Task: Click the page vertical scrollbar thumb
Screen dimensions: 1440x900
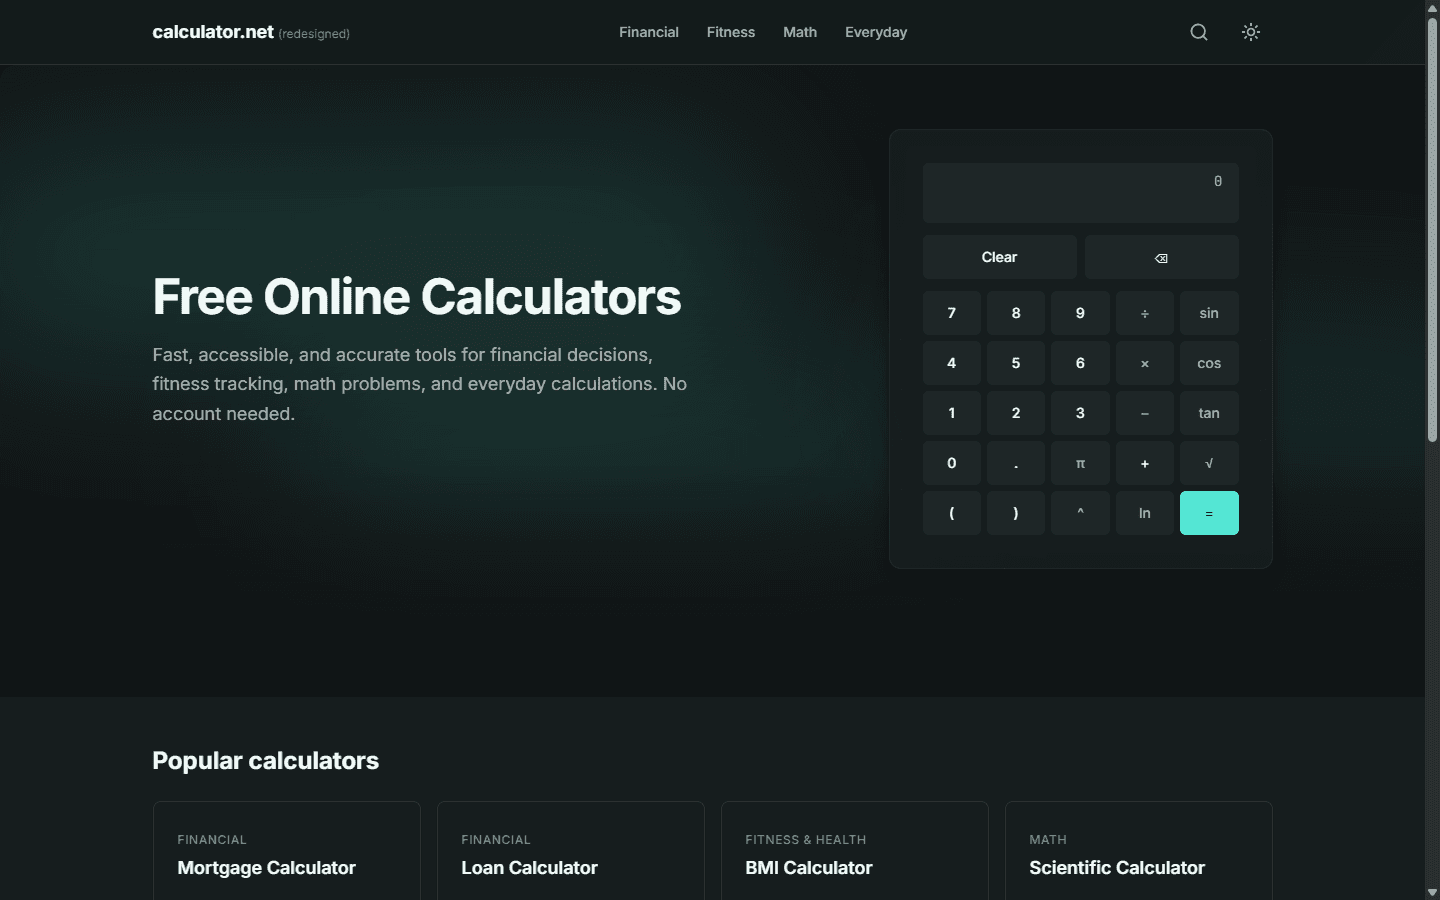Action: coord(1432,229)
